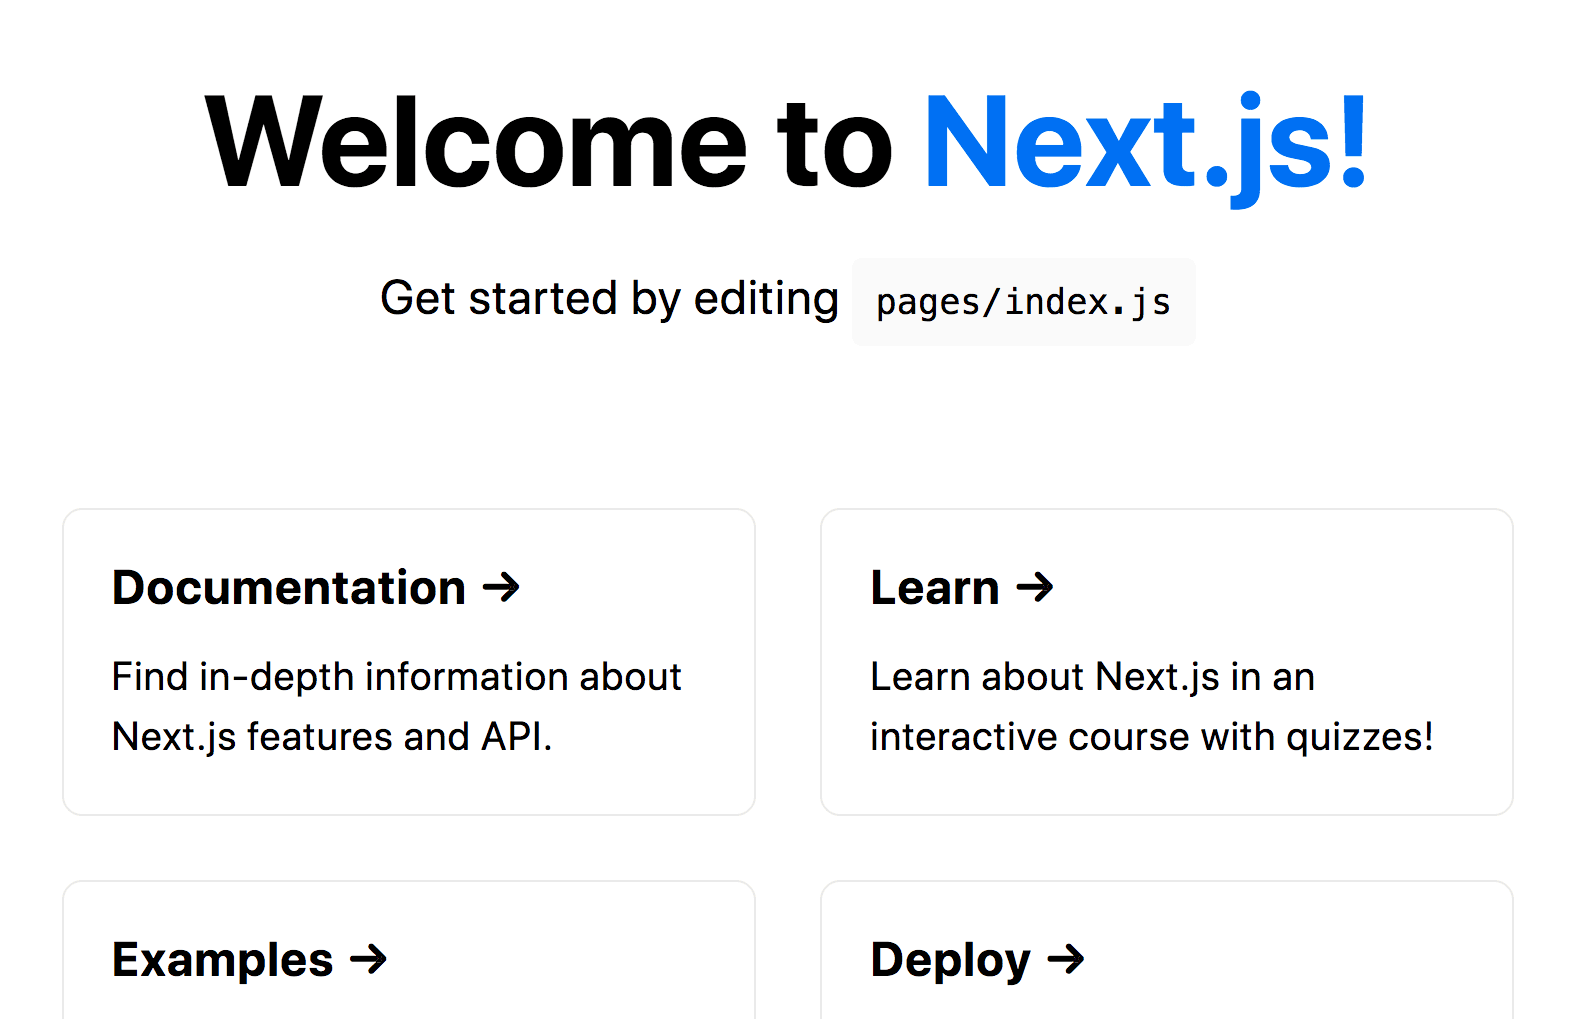This screenshot has width=1576, height=1019.
Task: Click the arrow icon beside Examples
Action: (x=368, y=960)
